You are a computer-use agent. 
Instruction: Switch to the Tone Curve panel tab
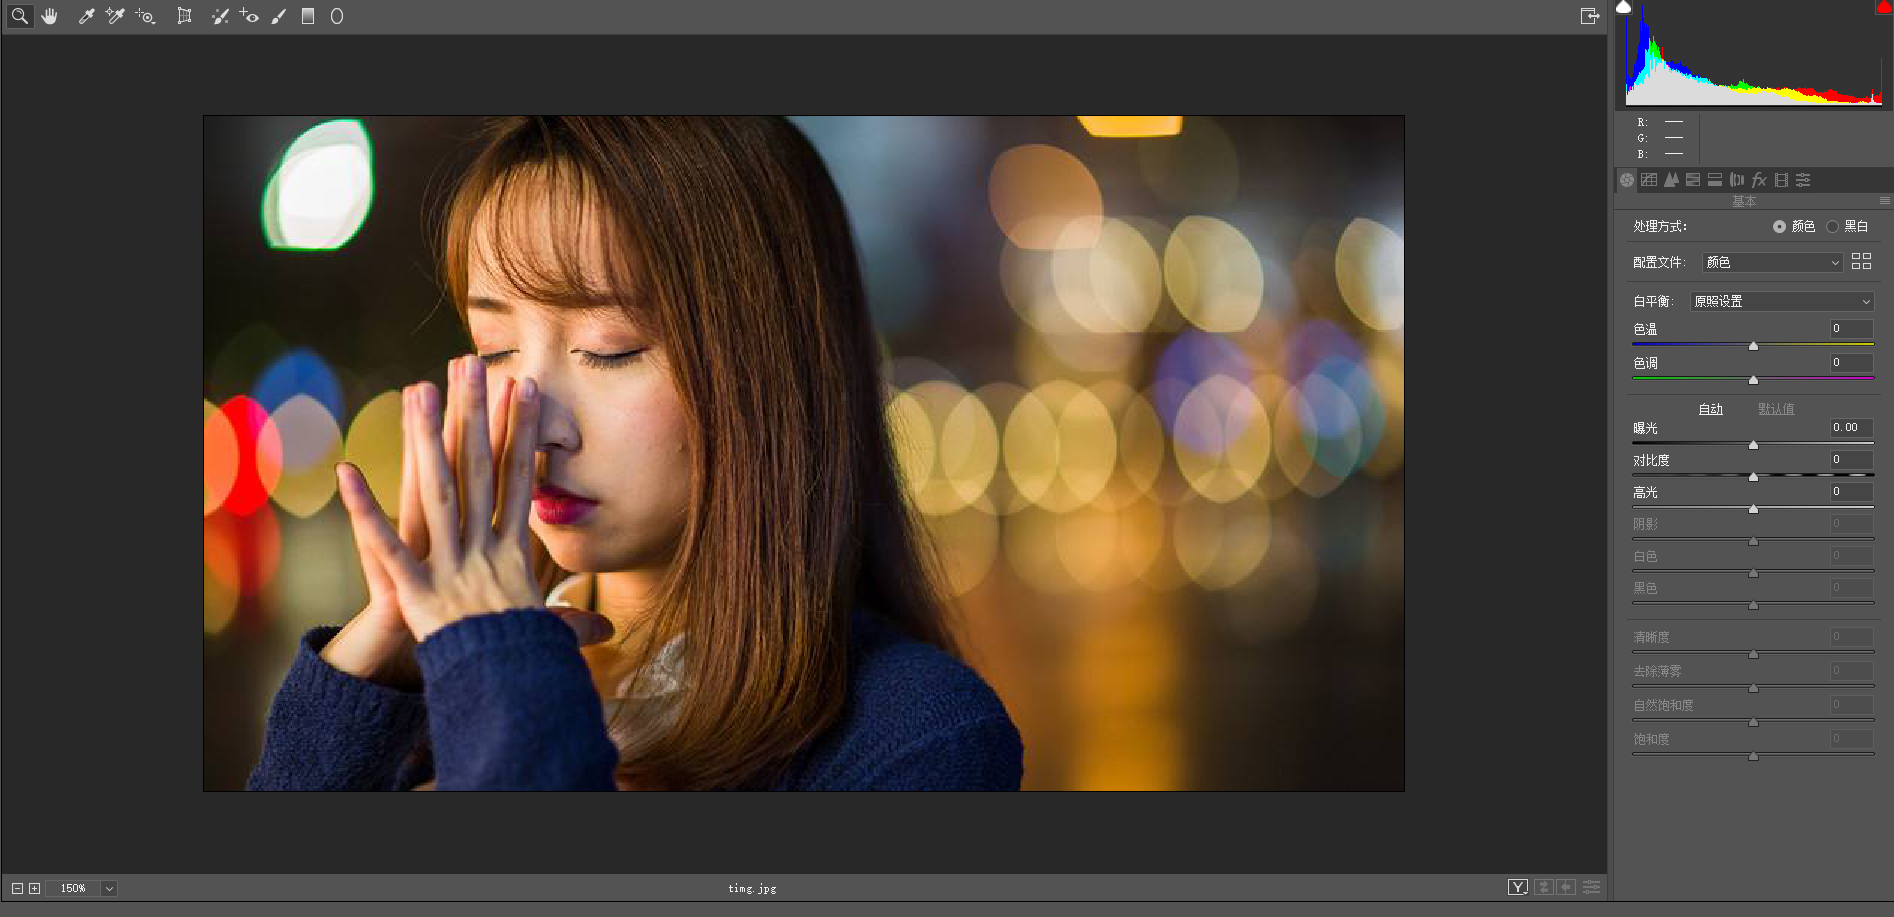point(1649,180)
